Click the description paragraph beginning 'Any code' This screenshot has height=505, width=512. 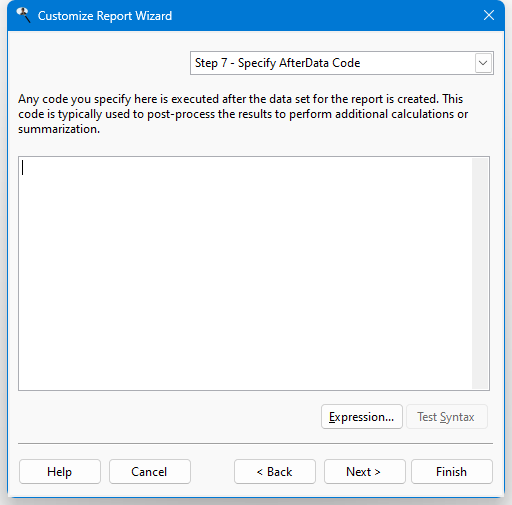243,114
